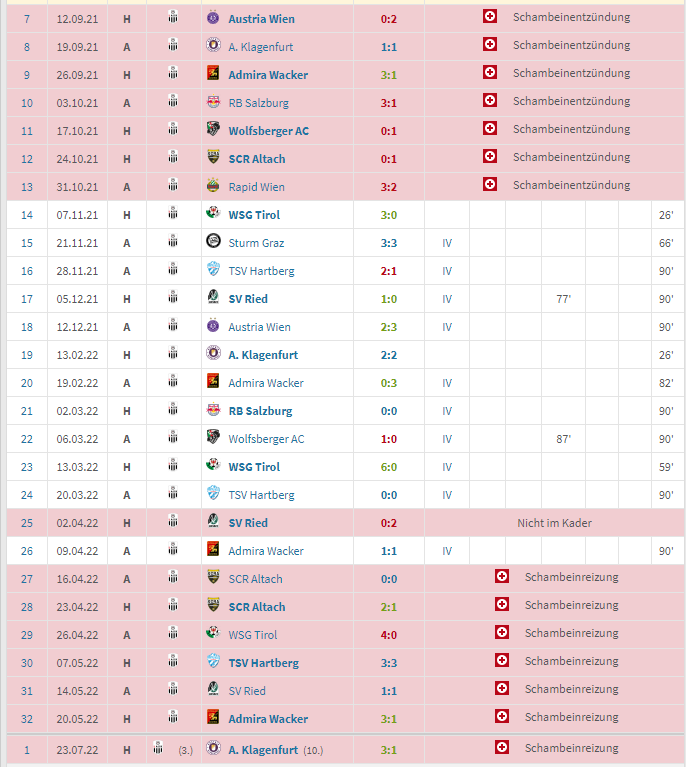Click WSG Tirol crest in the 07.11.21 row

pos(213,214)
